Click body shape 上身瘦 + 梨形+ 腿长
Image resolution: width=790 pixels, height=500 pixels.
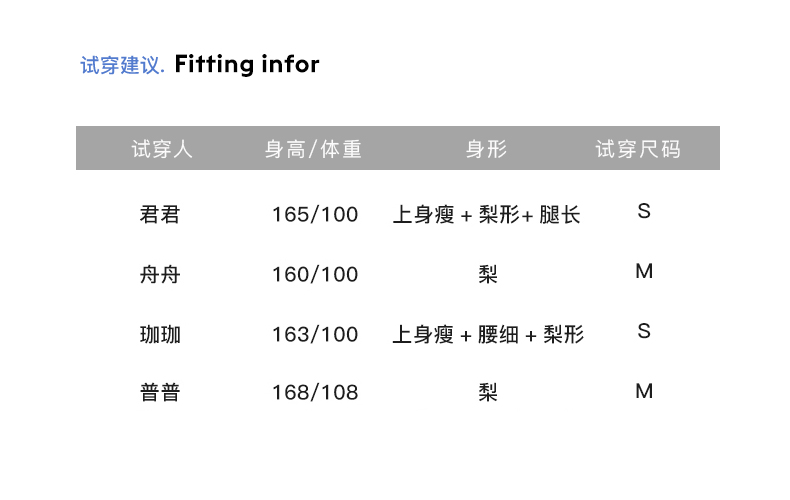pos(486,215)
